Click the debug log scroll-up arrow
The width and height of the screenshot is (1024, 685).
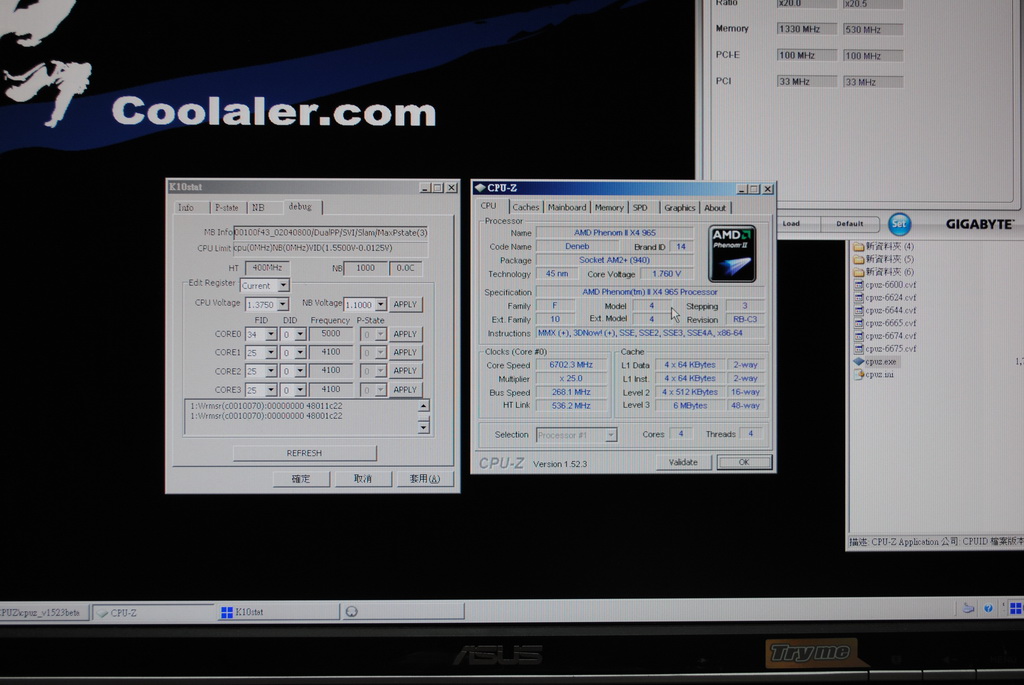click(423, 406)
